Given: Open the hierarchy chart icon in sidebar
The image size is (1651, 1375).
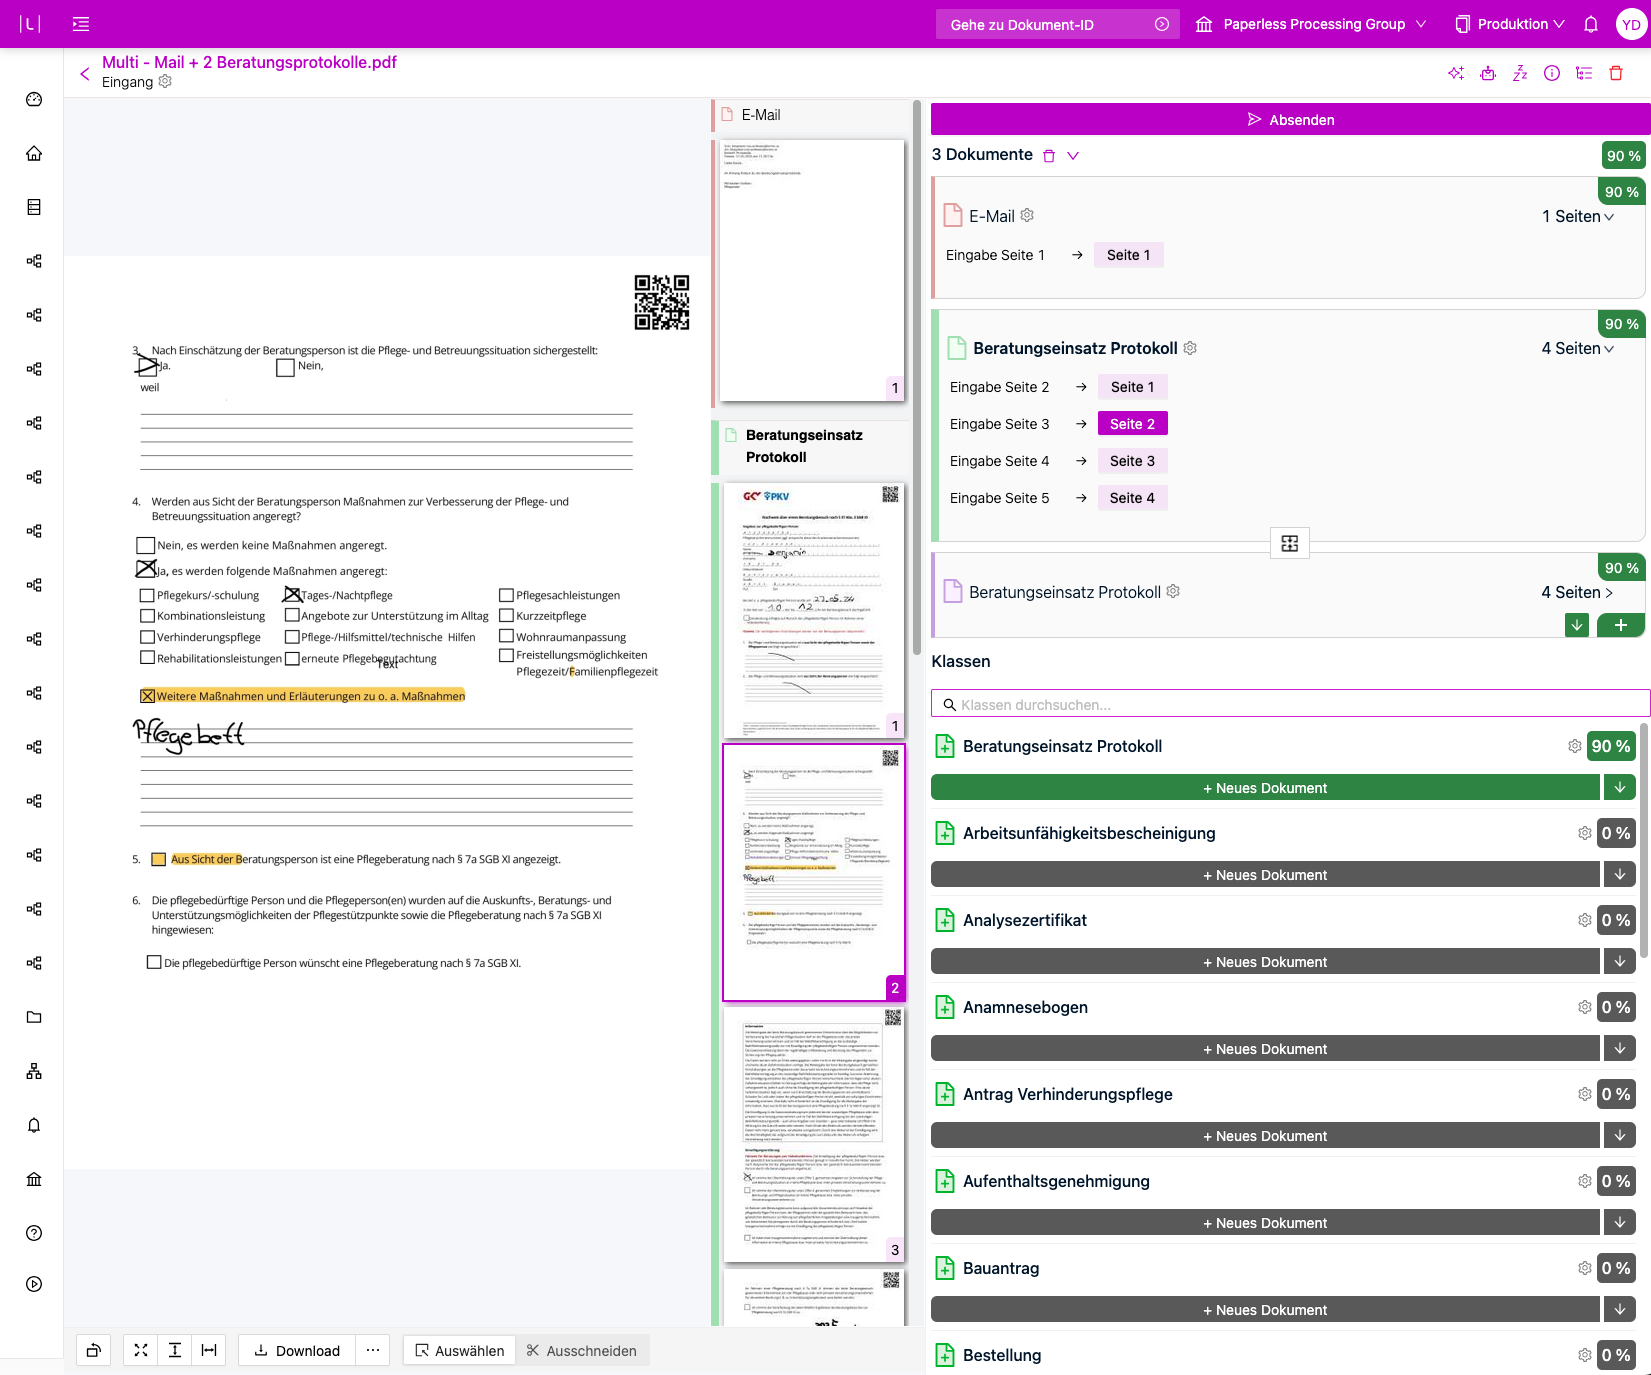Looking at the screenshot, I should (34, 1071).
